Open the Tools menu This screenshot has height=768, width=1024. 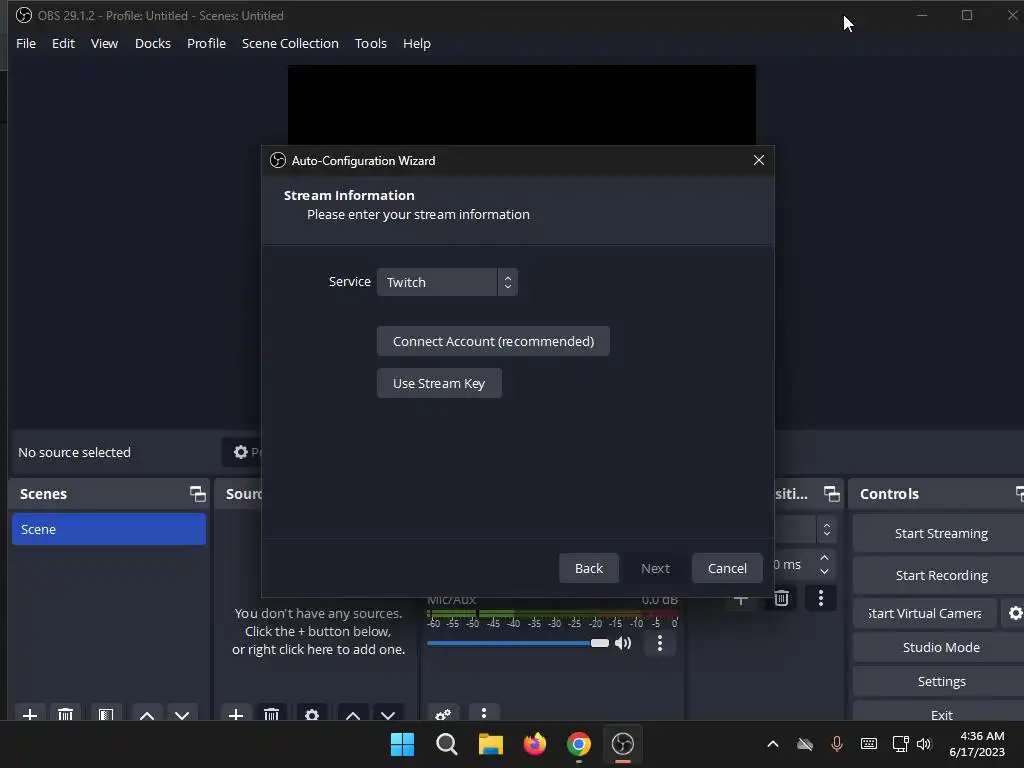coord(371,43)
